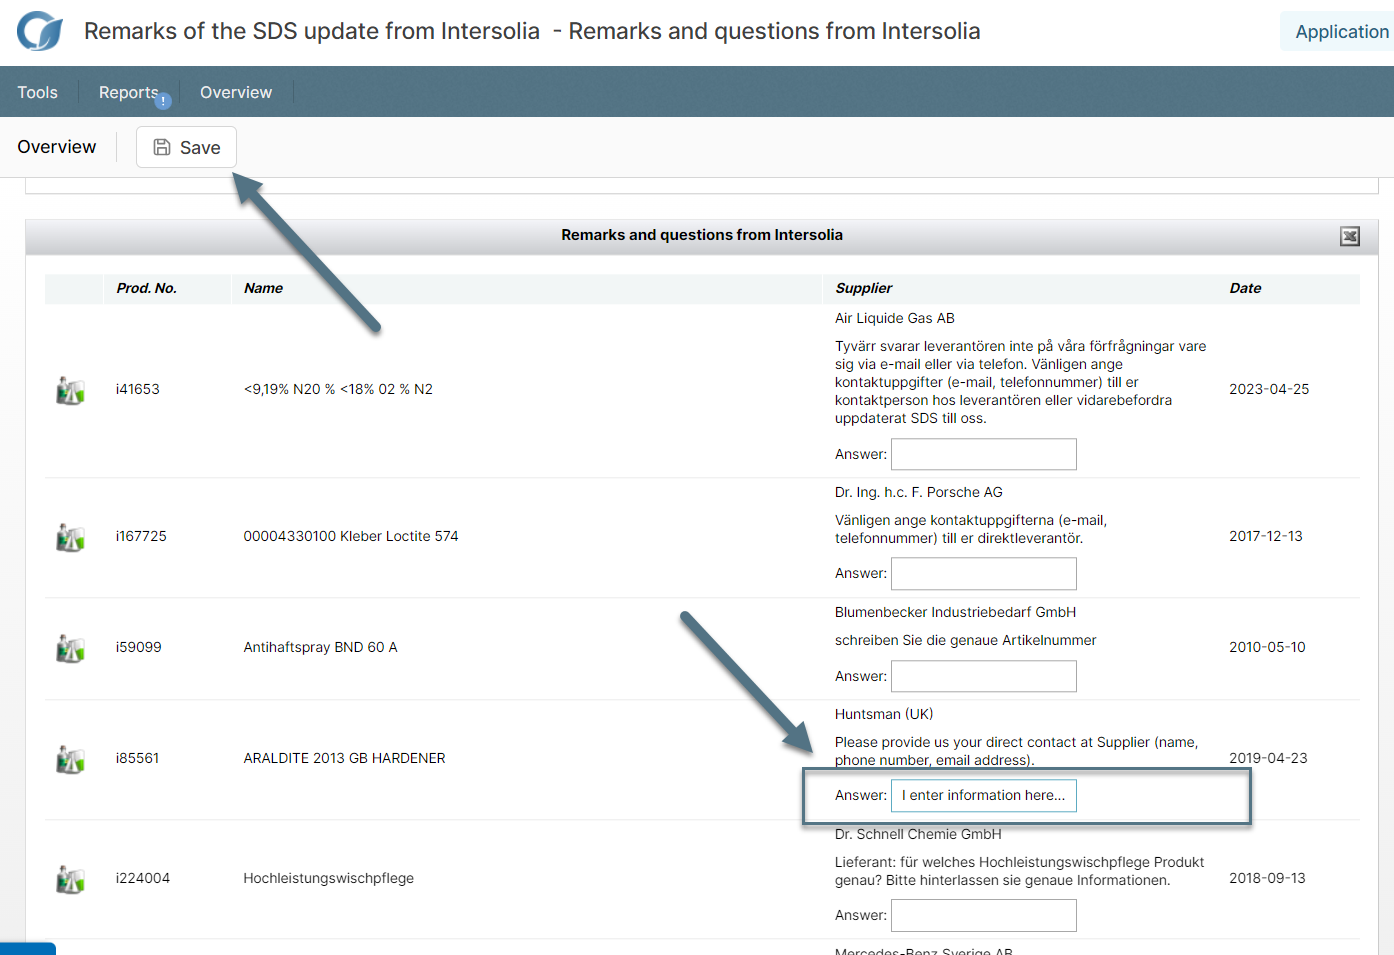Click supplier name Blumenbecker Industriebedarf GmbH

pyautogui.click(x=955, y=612)
